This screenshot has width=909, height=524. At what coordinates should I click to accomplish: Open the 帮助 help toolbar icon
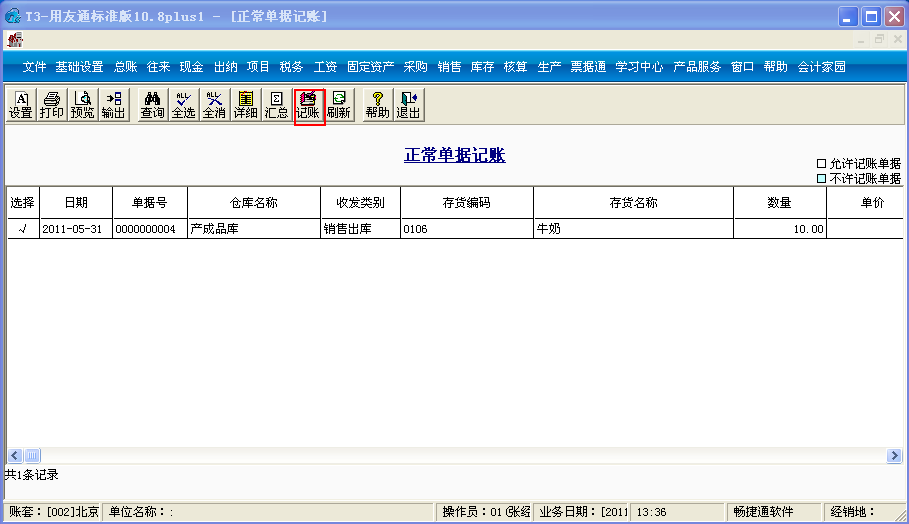point(377,105)
